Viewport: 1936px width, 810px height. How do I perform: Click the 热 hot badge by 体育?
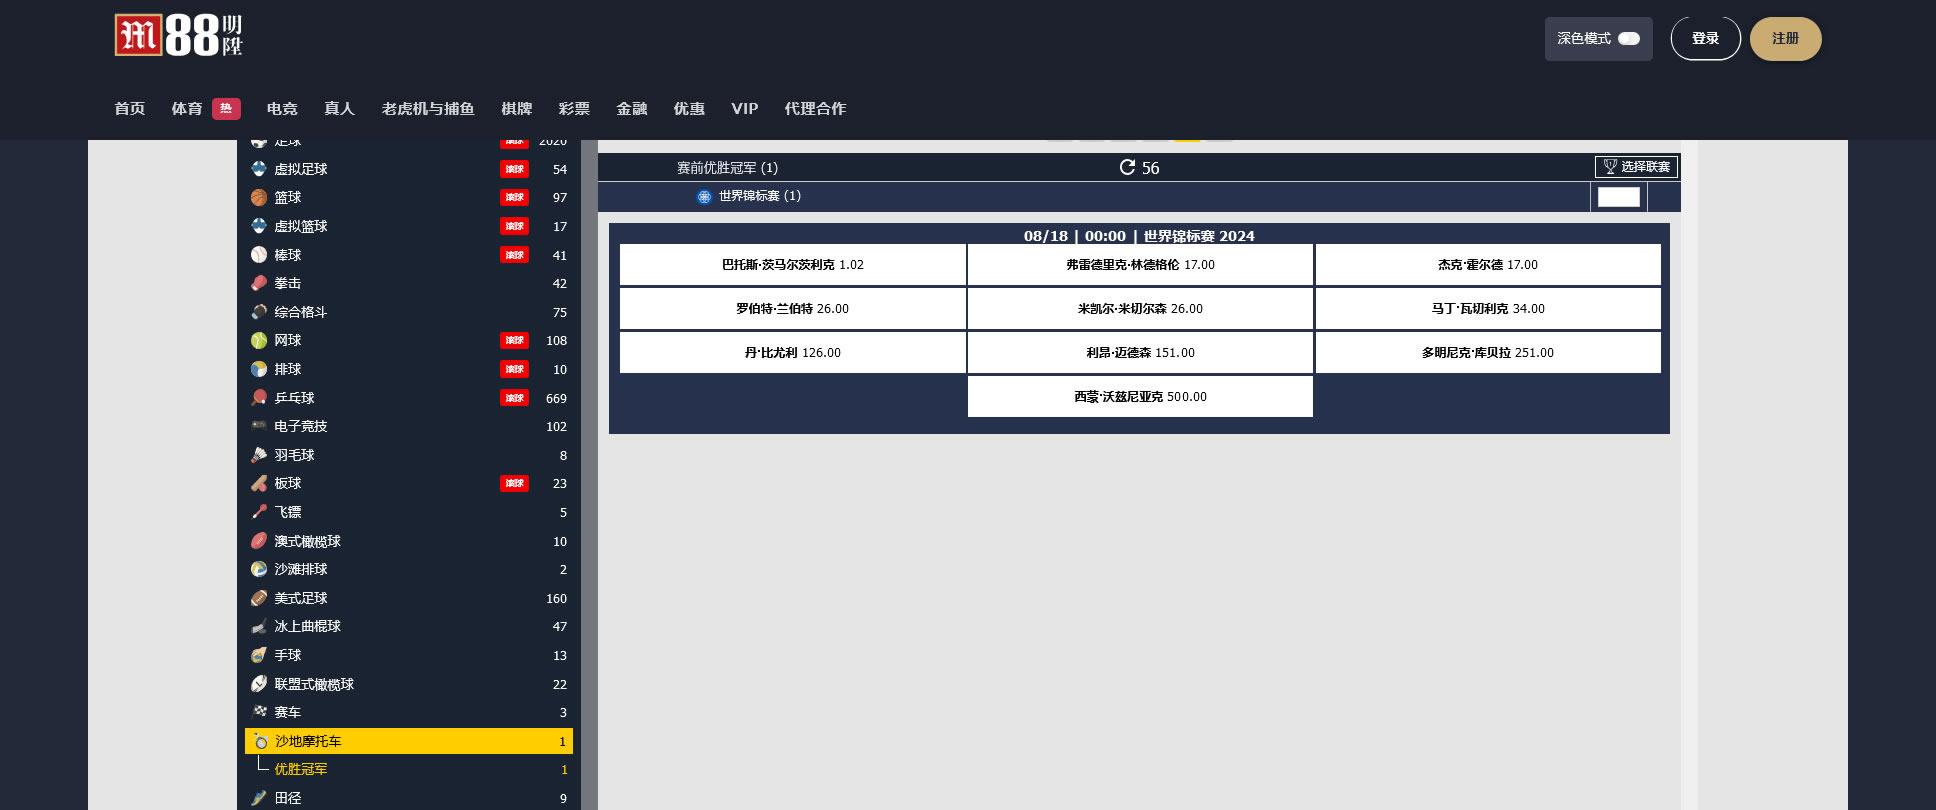(x=226, y=109)
